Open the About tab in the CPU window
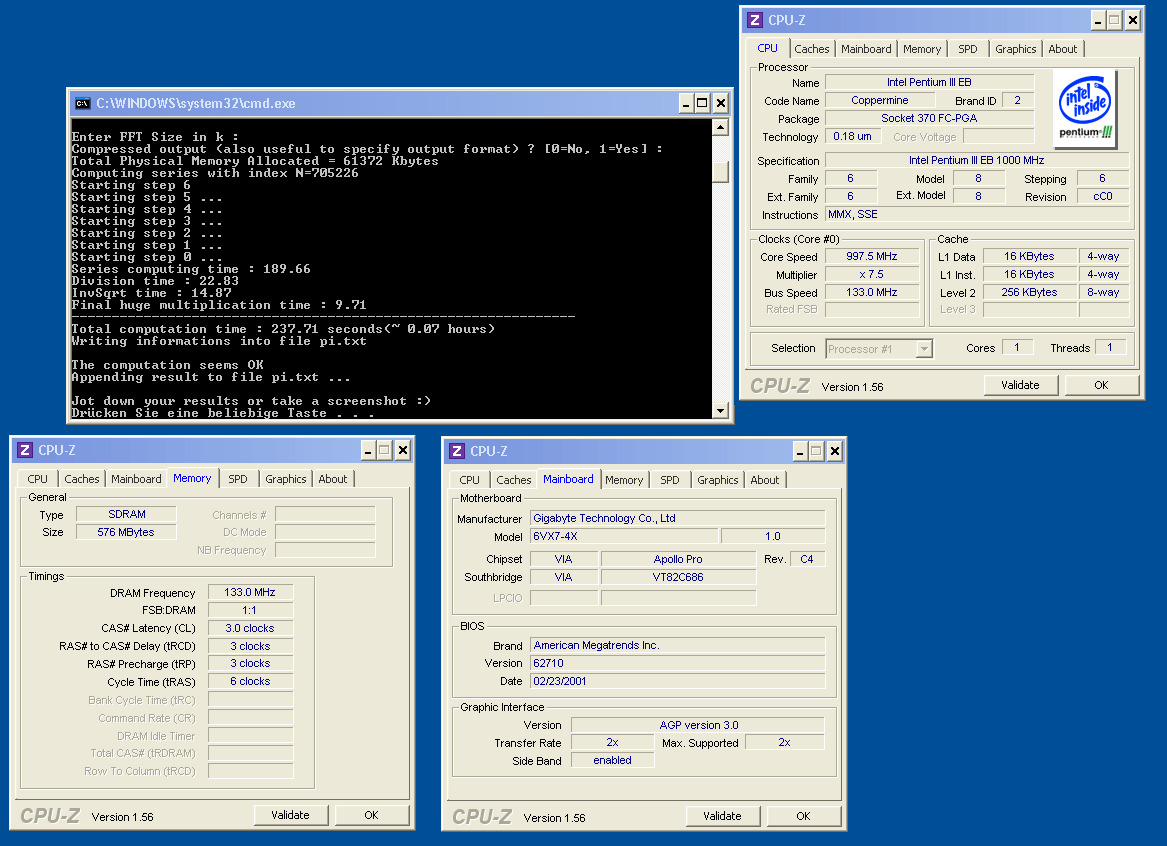Image resolution: width=1167 pixels, height=846 pixels. click(1062, 49)
